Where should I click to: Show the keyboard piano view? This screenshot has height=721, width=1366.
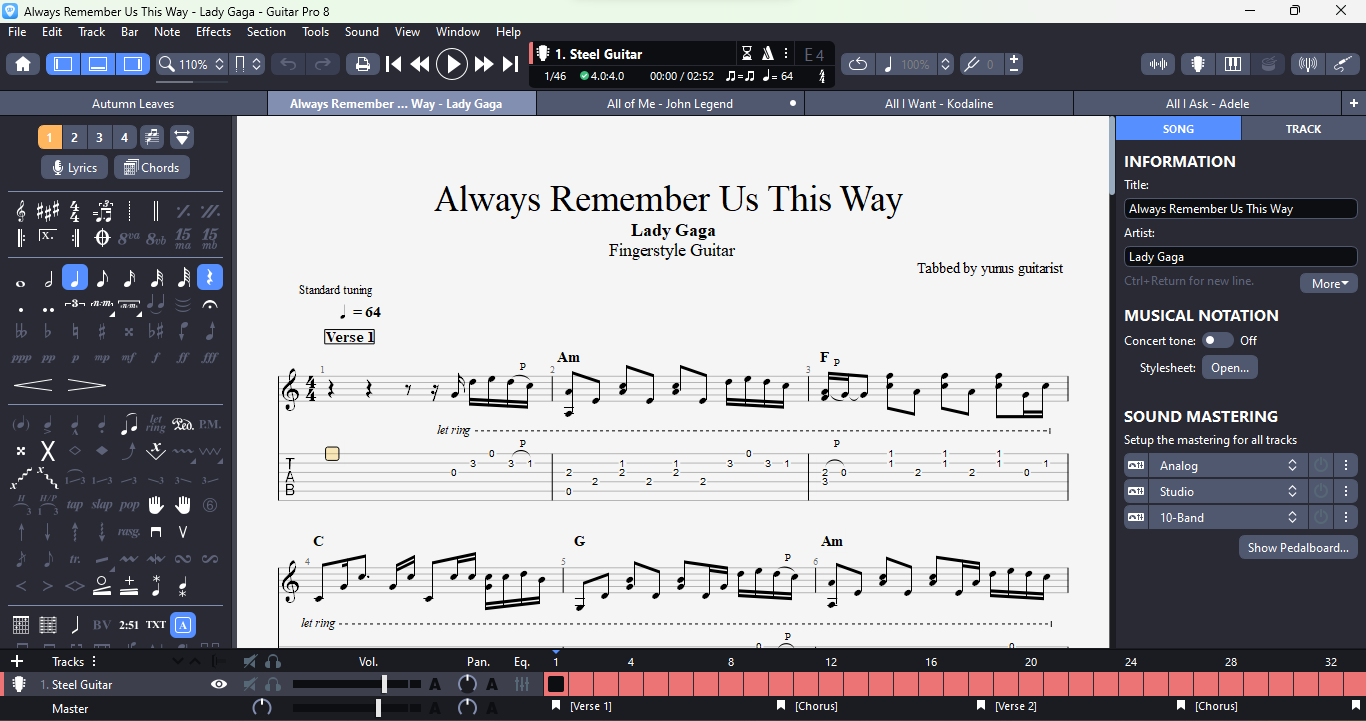click(x=1233, y=64)
